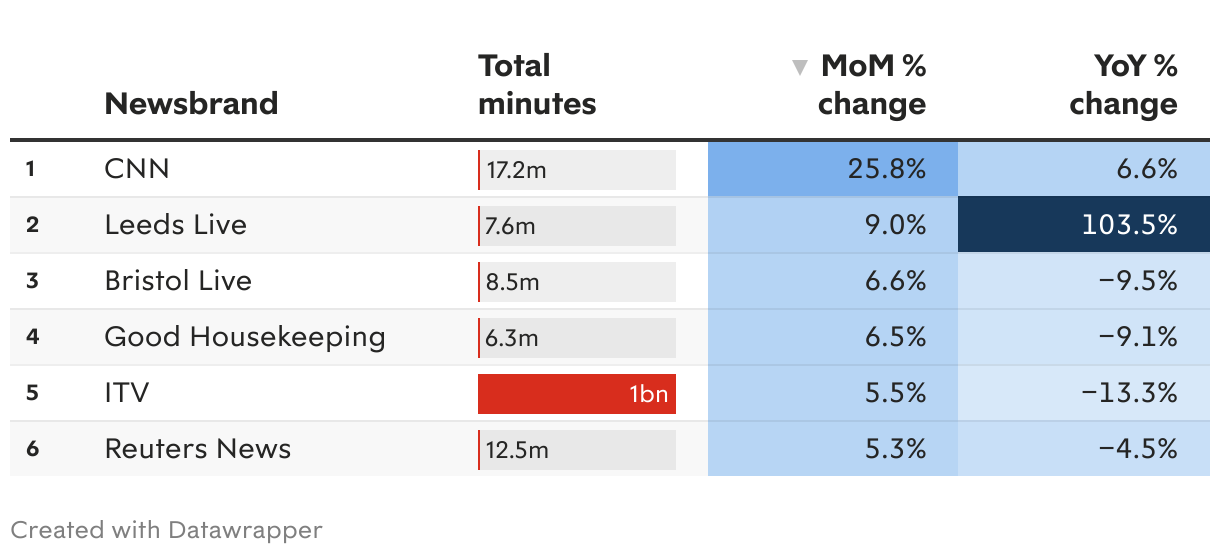Select the Leeds Live row name

175,225
